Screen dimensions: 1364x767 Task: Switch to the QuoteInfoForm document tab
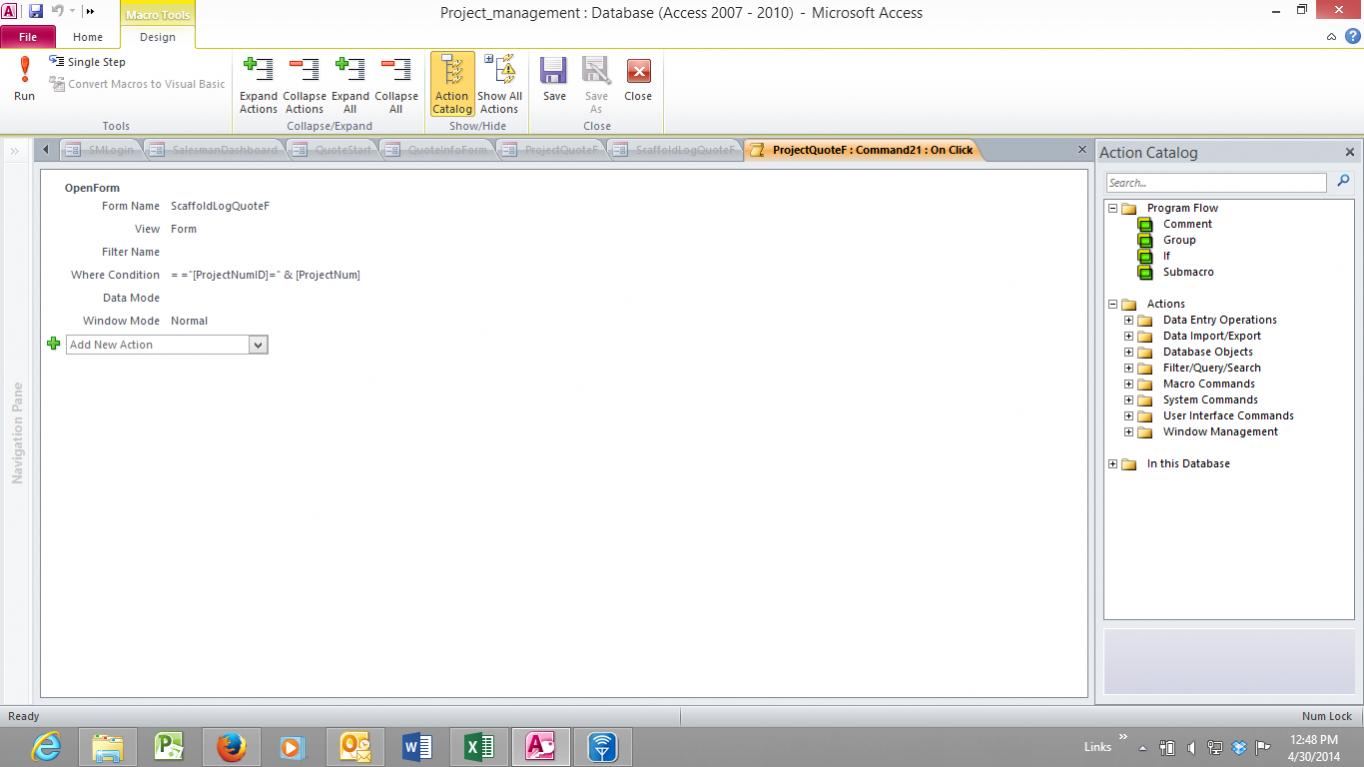click(437, 150)
